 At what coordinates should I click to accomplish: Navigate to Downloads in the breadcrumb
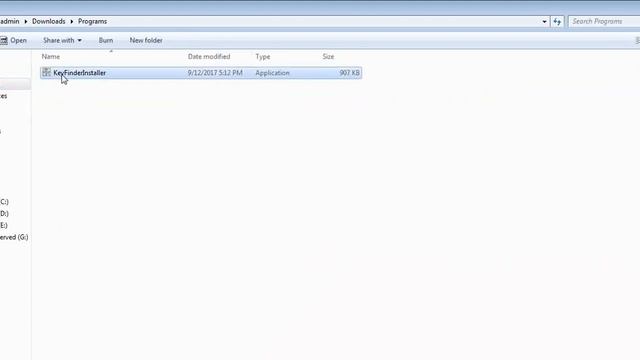[49, 21]
